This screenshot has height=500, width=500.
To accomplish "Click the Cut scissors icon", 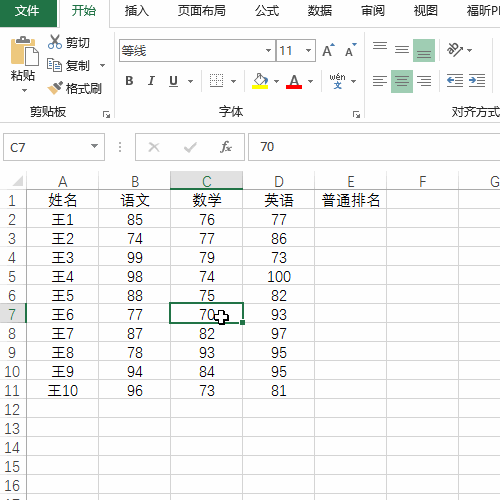I will [x=55, y=42].
